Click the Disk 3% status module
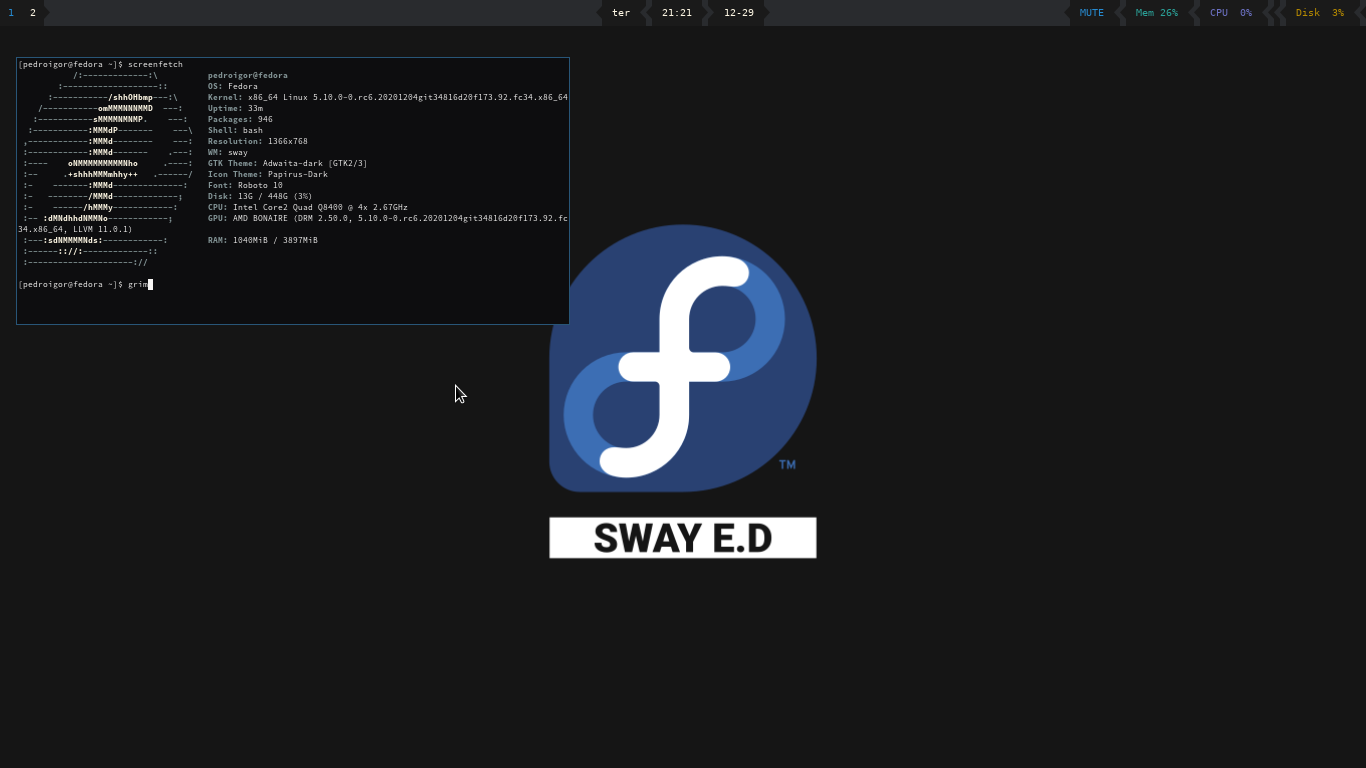The image size is (1366, 768). point(1319,13)
